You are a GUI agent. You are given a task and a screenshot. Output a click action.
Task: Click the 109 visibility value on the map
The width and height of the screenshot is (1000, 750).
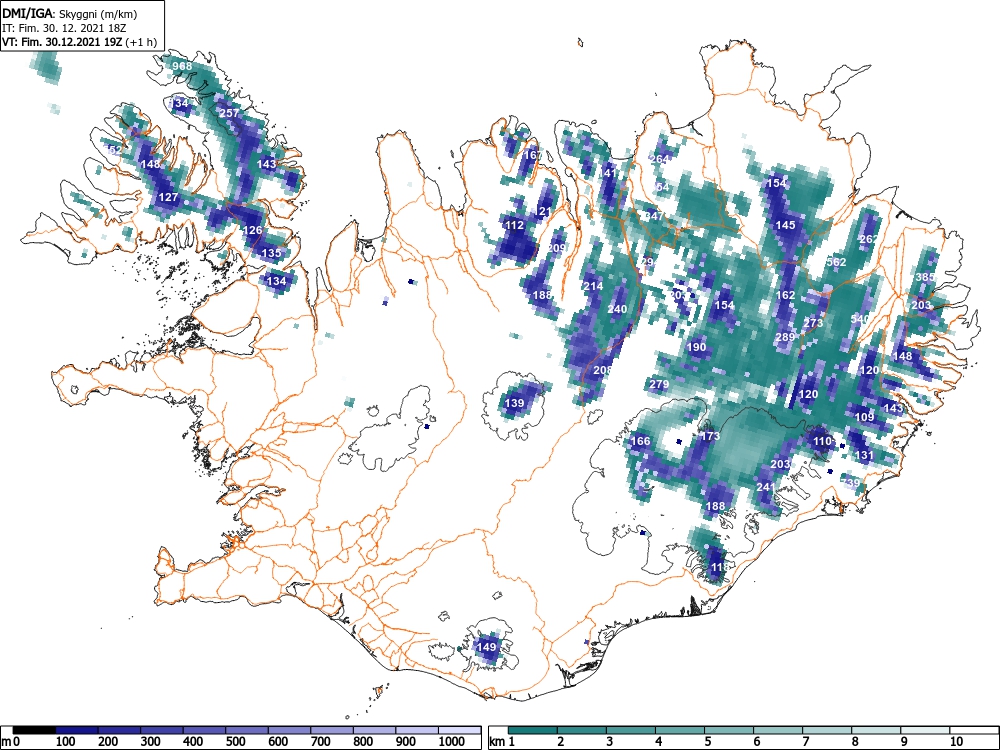pyautogui.click(x=864, y=417)
